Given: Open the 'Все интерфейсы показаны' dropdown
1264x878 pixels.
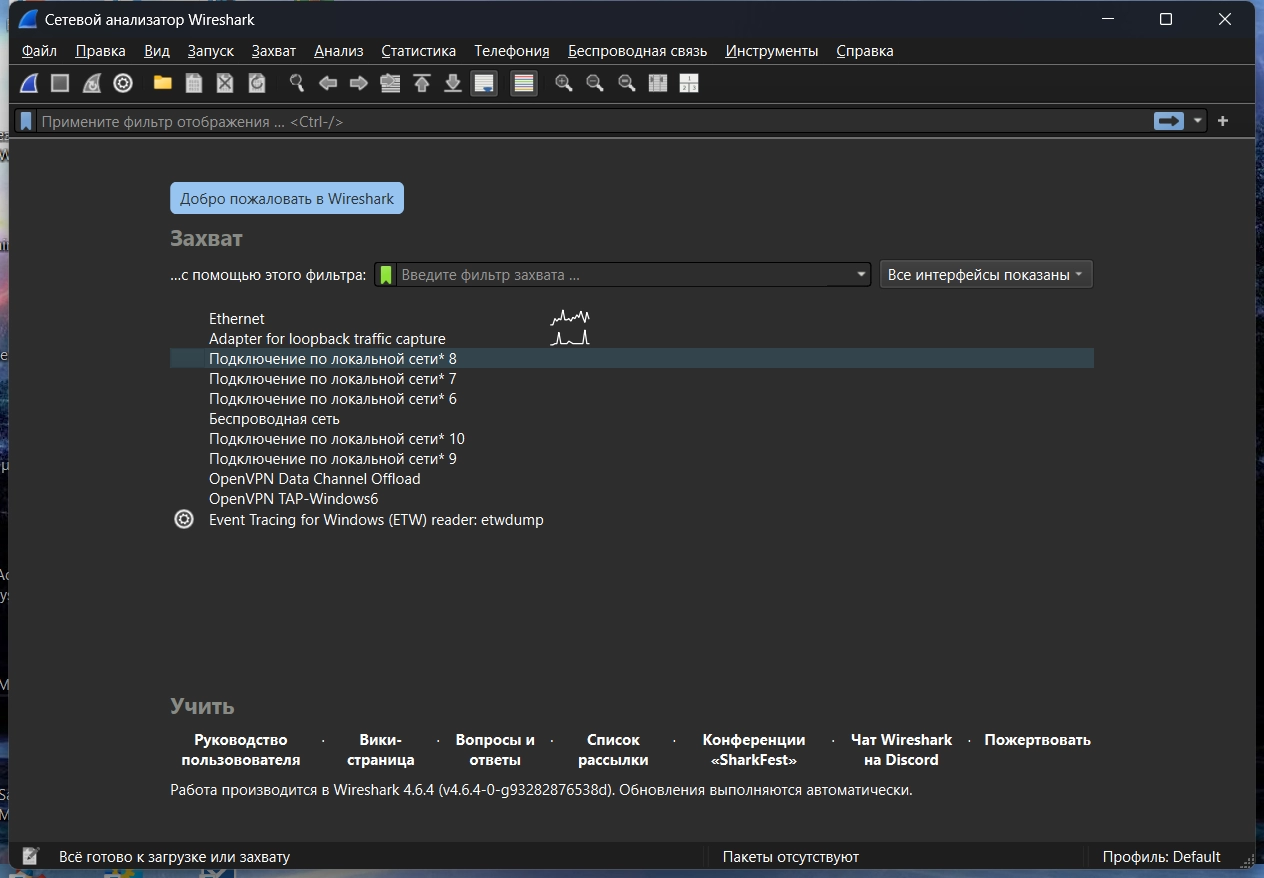Looking at the screenshot, I should coord(985,275).
